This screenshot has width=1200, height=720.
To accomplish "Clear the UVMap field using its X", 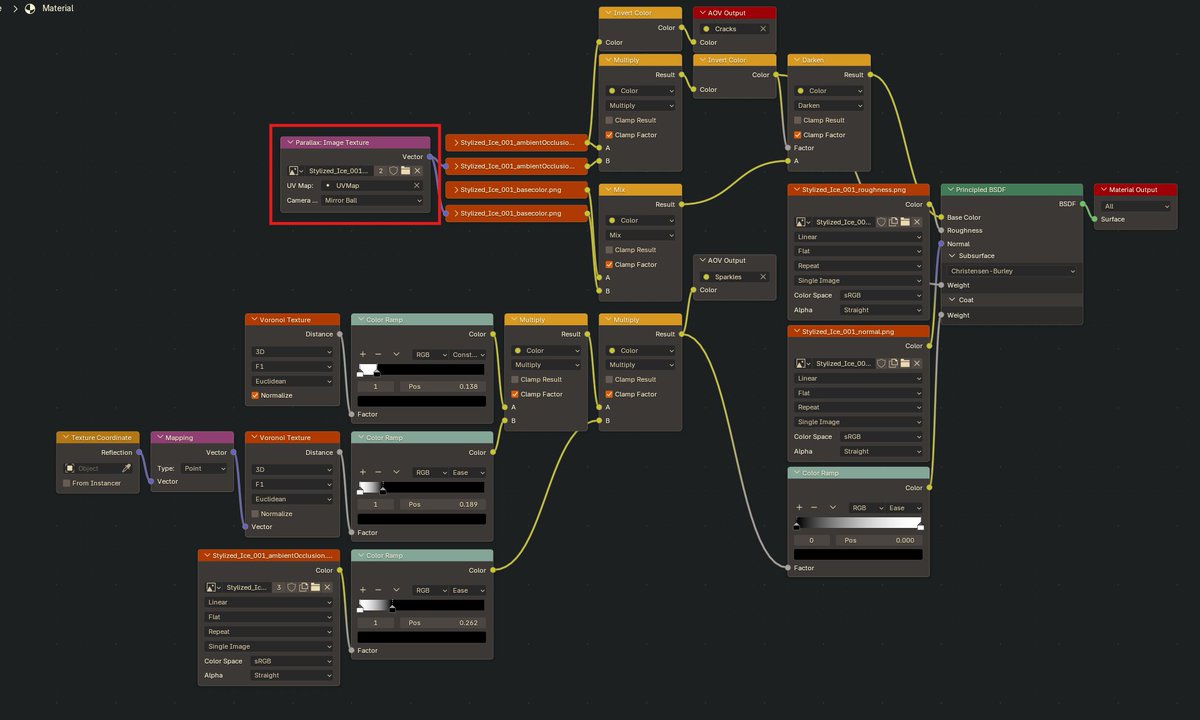I will click(x=417, y=186).
